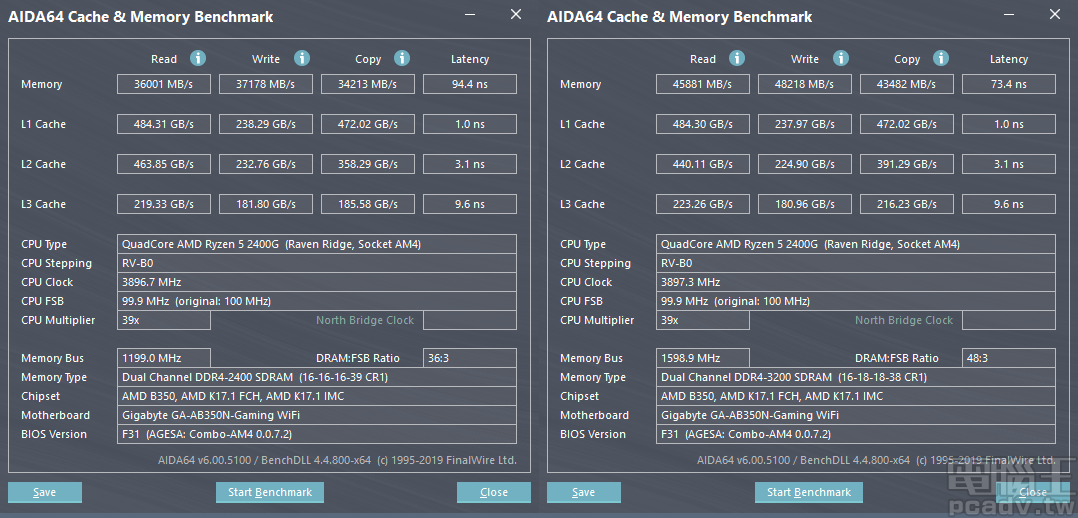
Task: Click DRAM:FSB Ratio field 48:3
Action: pyautogui.click(x=1009, y=358)
